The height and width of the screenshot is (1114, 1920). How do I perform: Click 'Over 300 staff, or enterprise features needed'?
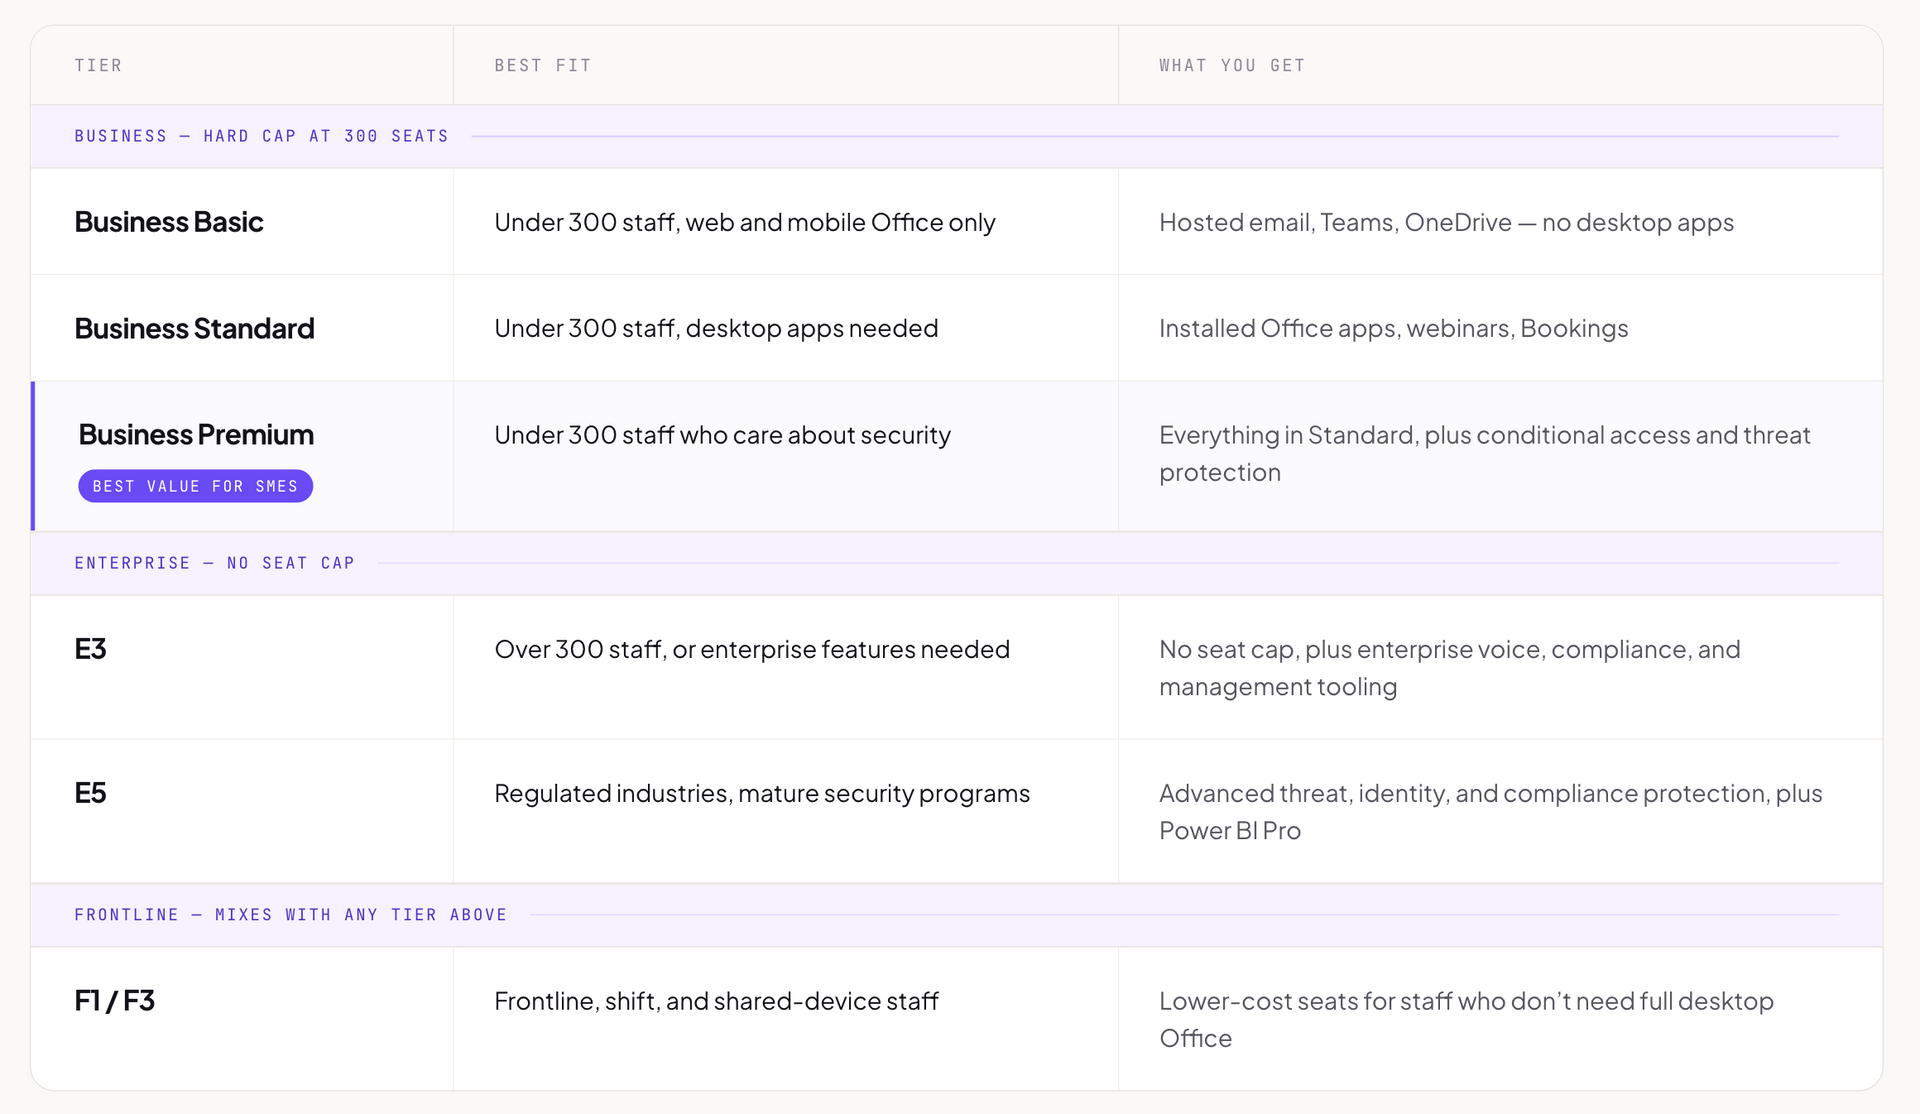pos(752,649)
